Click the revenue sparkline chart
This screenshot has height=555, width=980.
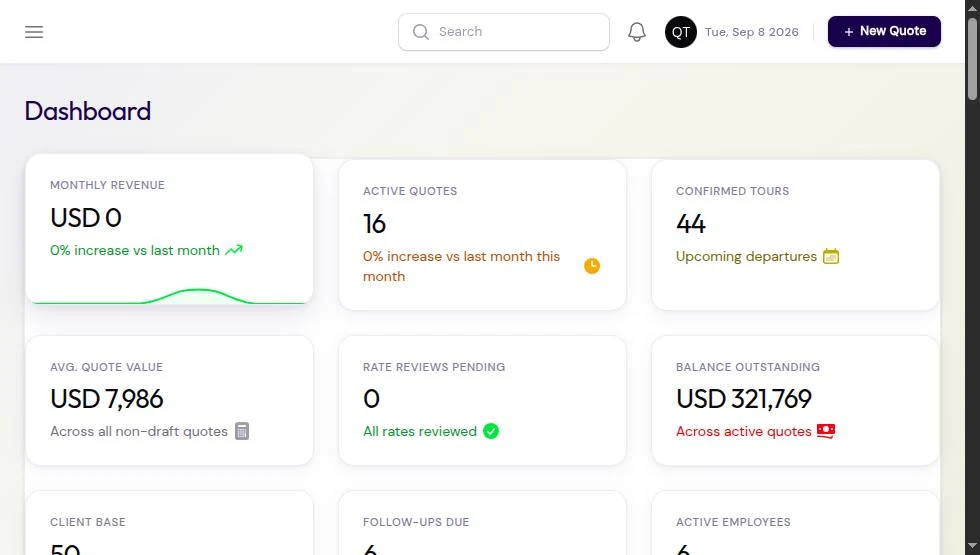pyautogui.click(x=169, y=296)
